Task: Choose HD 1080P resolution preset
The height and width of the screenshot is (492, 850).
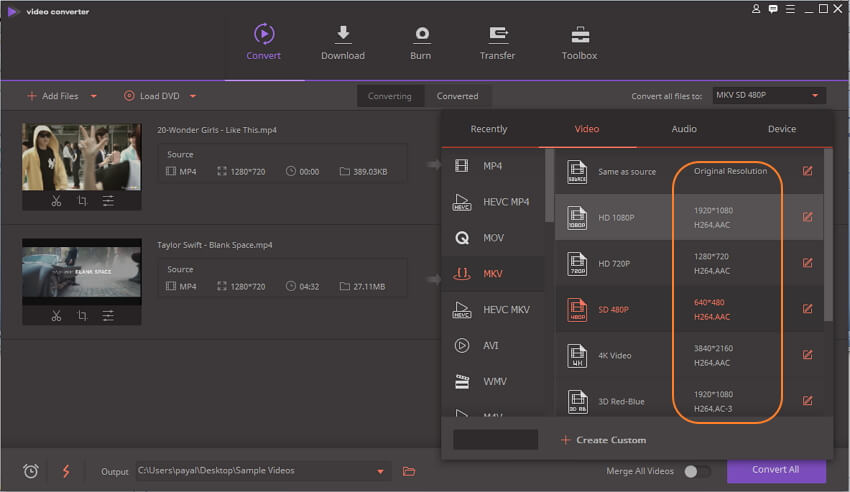Action: pyautogui.click(x=689, y=217)
